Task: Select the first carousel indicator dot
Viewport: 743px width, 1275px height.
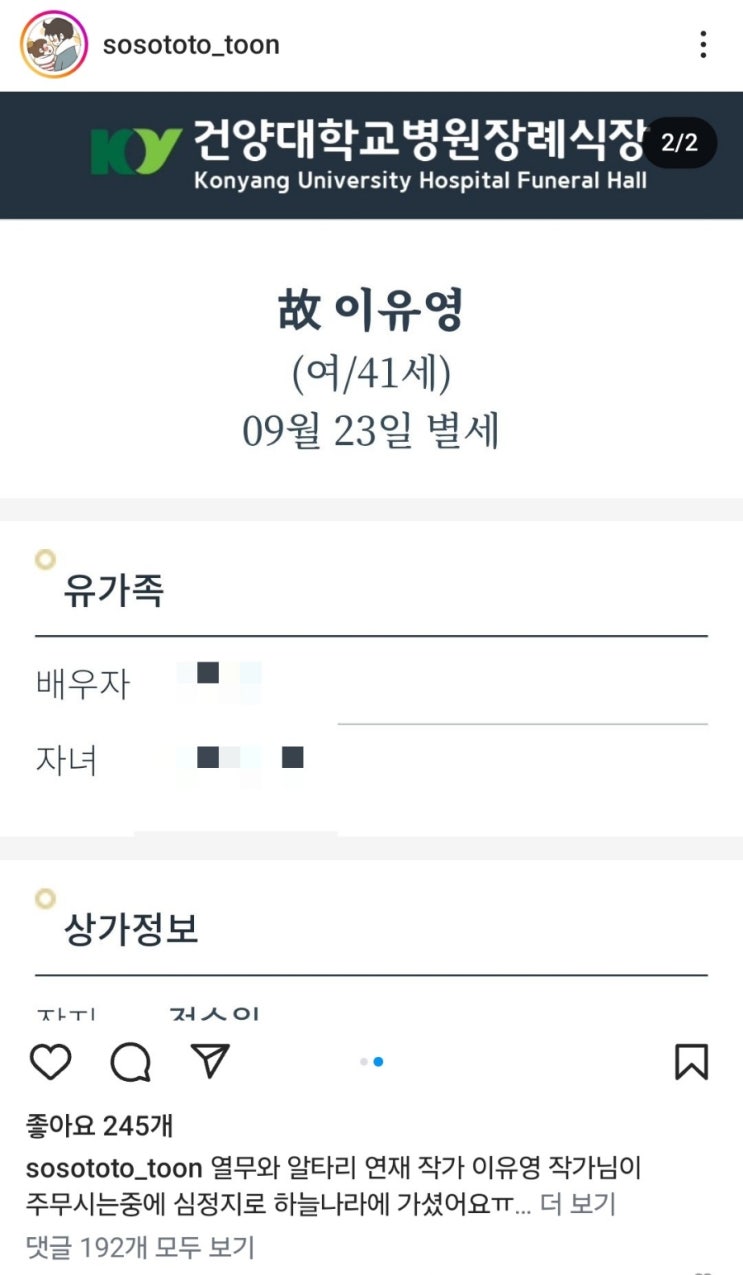Action: tap(364, 1062)
